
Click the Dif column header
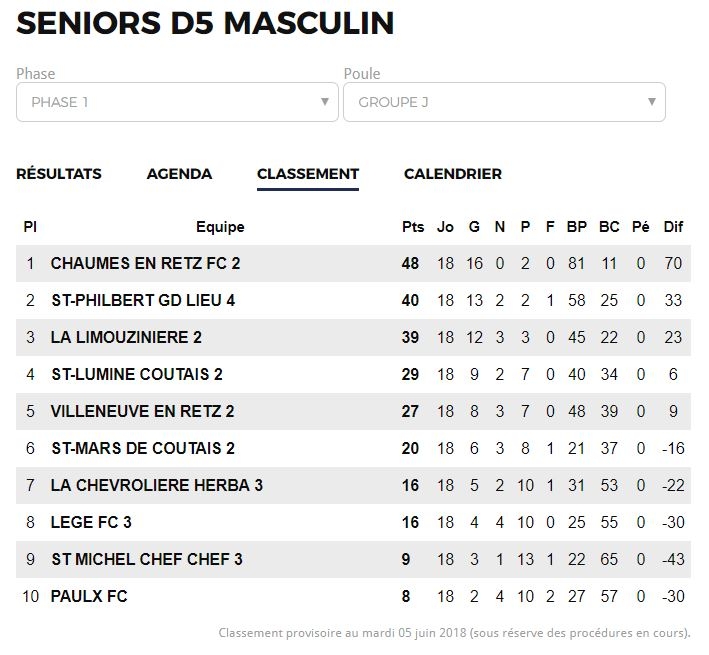click(673, 227)
